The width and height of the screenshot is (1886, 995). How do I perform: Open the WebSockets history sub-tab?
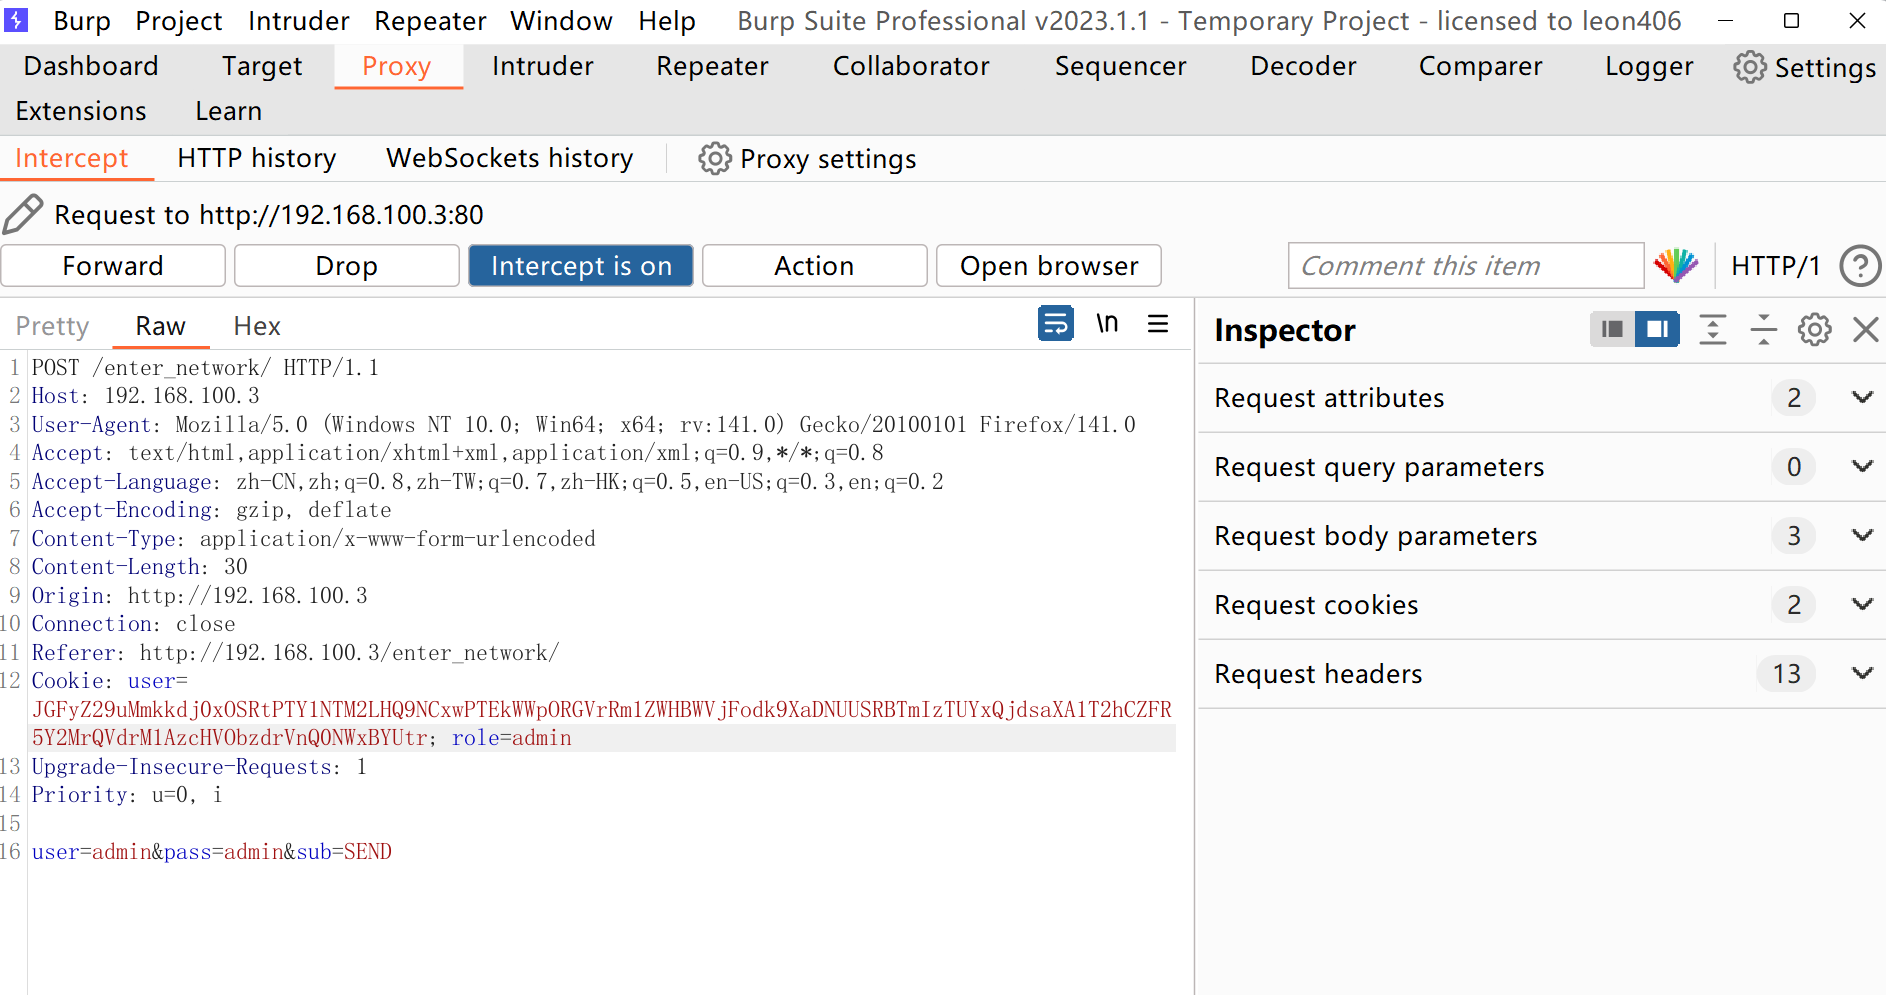pos(510,158)
